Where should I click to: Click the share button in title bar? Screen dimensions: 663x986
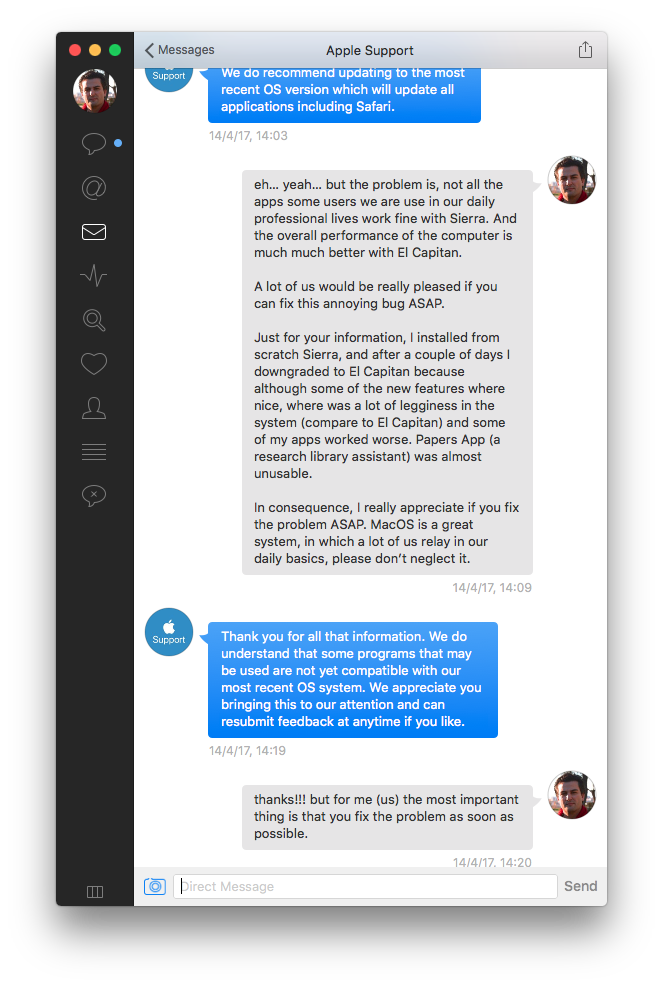(585, 50)
